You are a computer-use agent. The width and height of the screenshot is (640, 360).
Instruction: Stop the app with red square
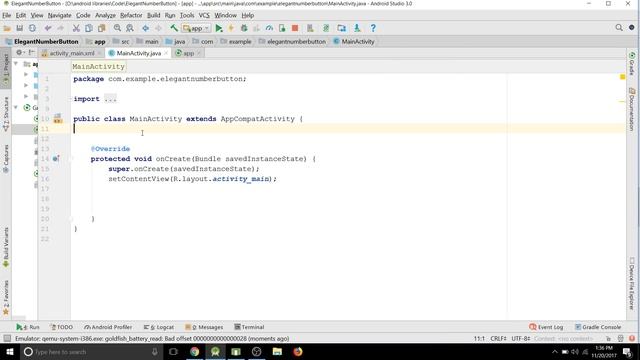coord(295,28)
